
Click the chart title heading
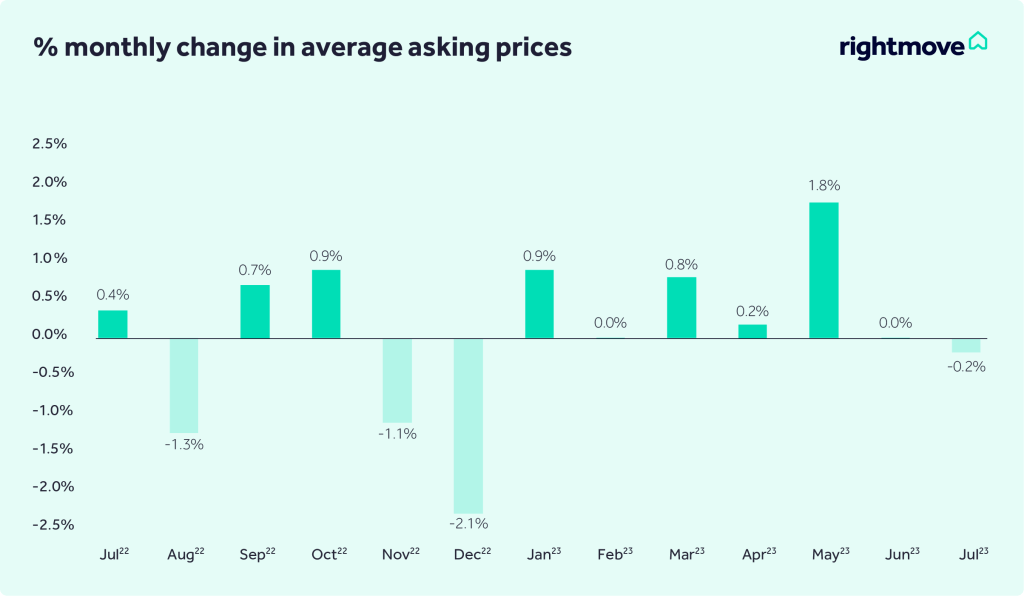pos(303,47)
